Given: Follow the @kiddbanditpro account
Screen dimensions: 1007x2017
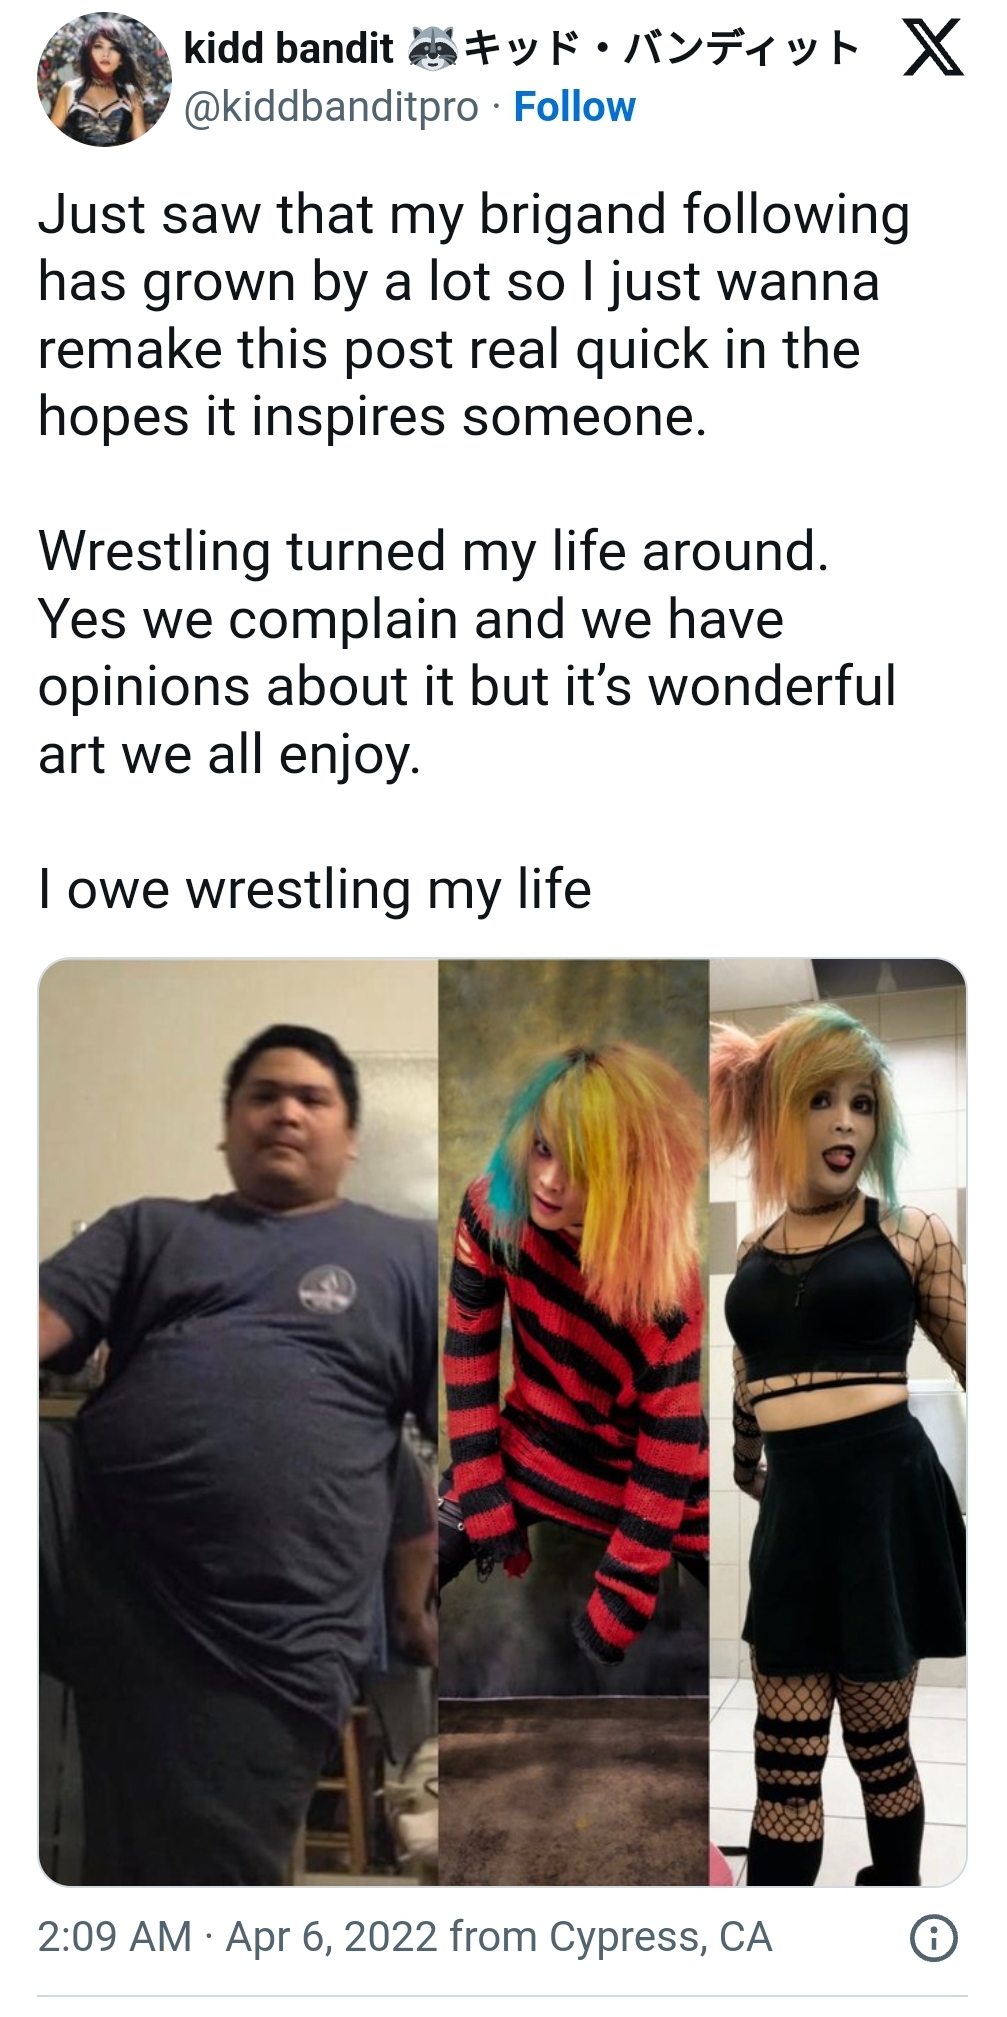Looking at the screenshot, I should point(574,107).
